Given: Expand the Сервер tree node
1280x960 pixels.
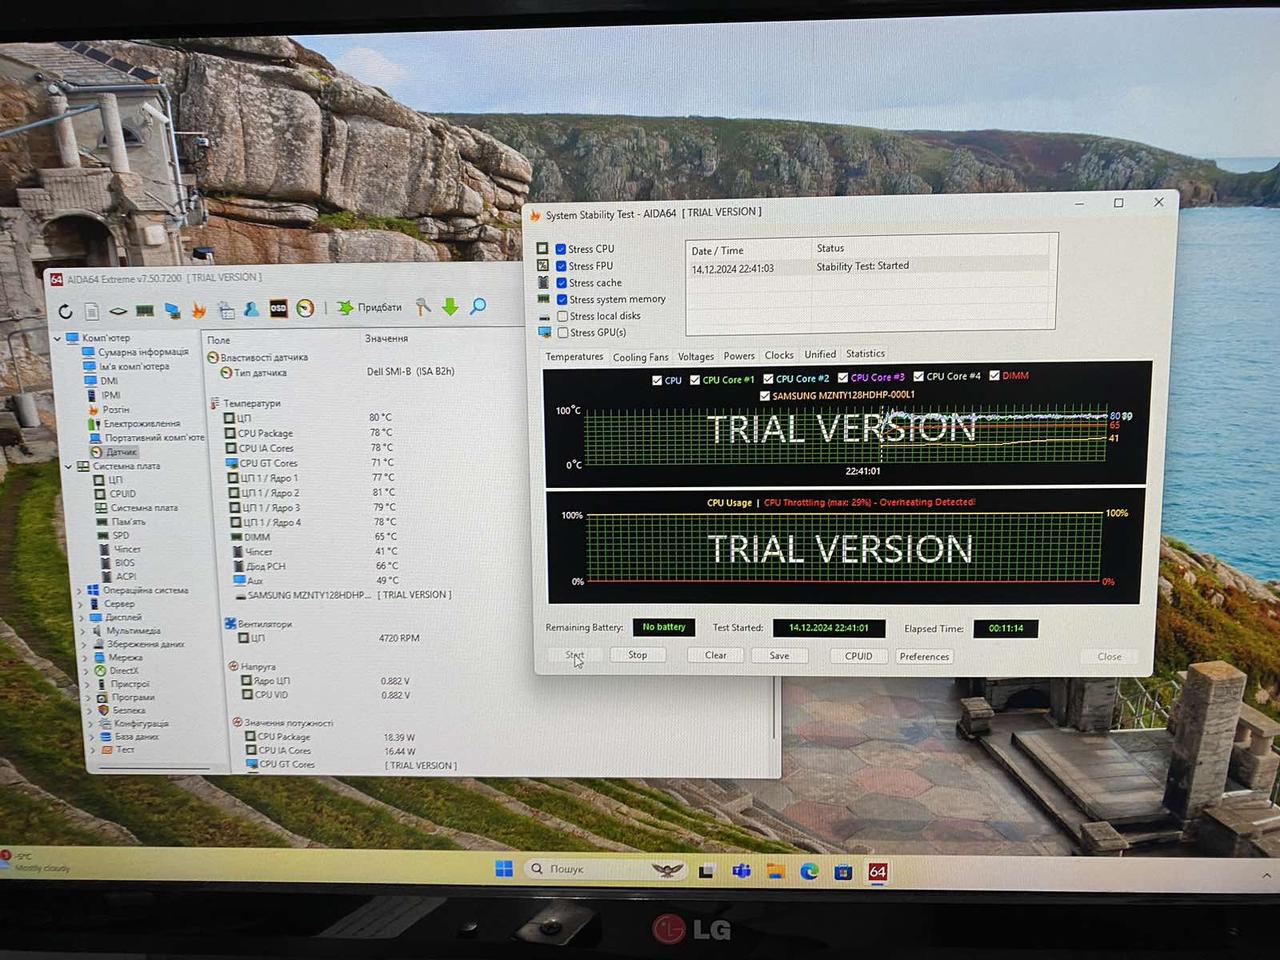Looking at the screenshot, I should pos(81,604).
